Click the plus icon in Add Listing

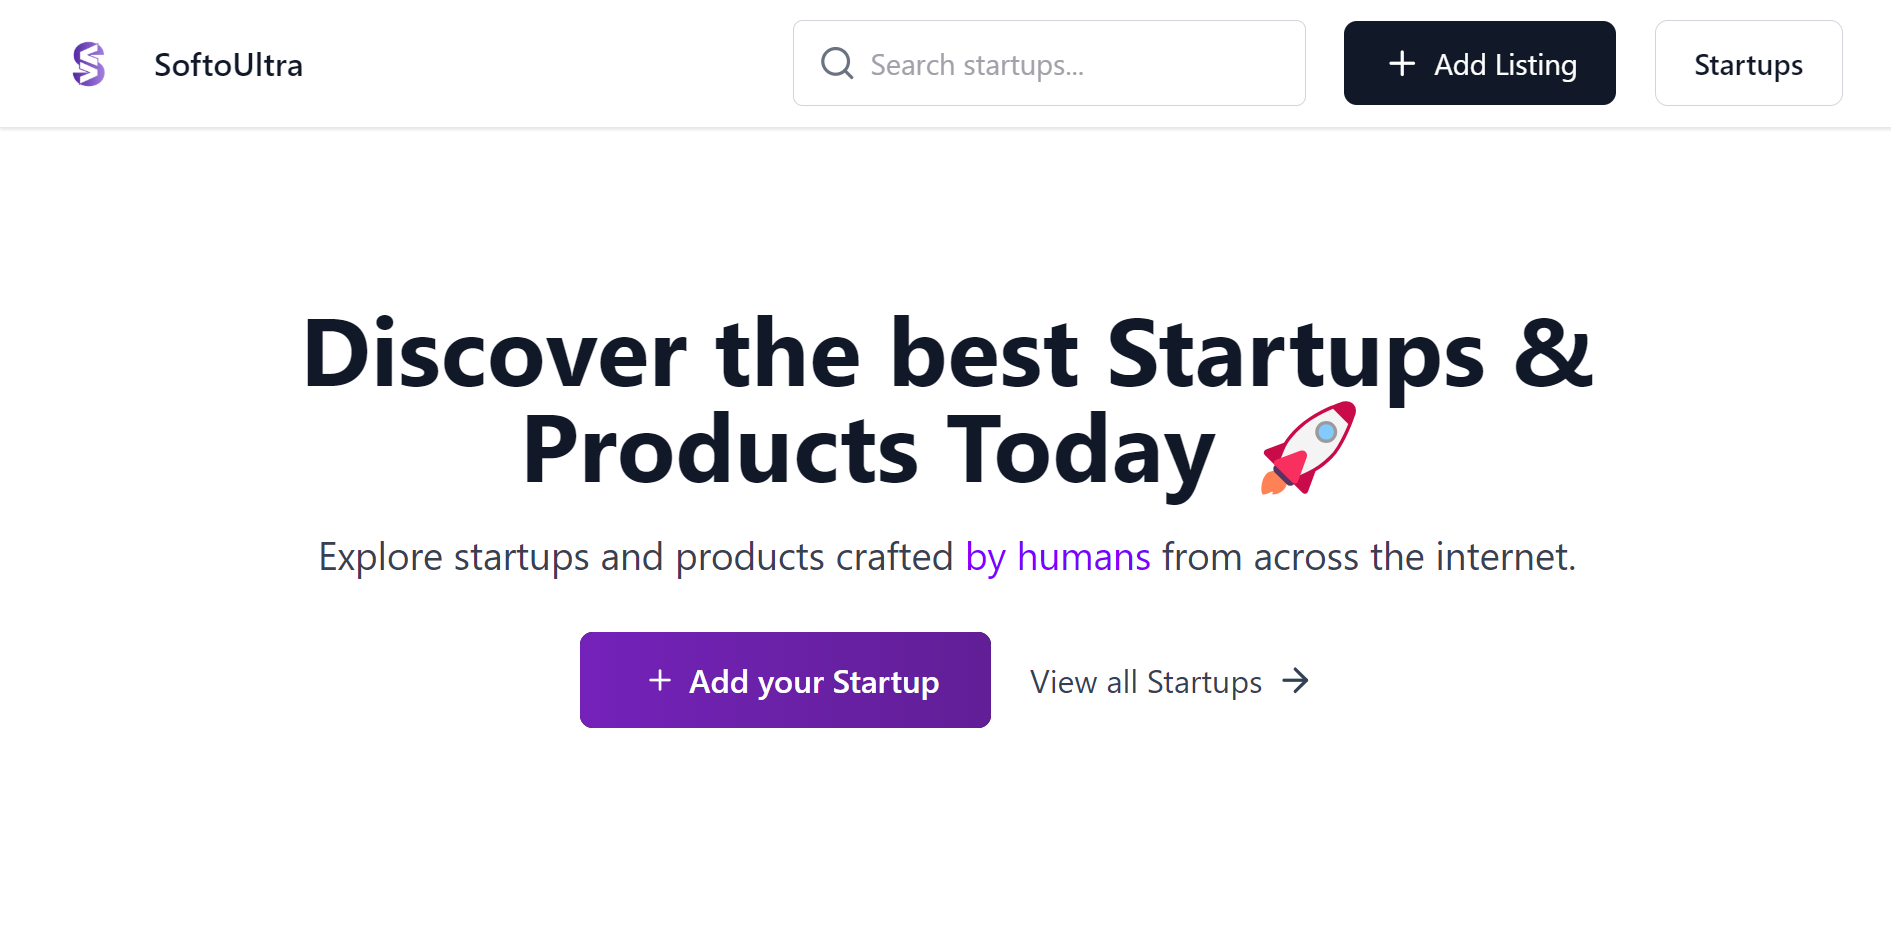pyautogui.click(x=1402, y=64)
